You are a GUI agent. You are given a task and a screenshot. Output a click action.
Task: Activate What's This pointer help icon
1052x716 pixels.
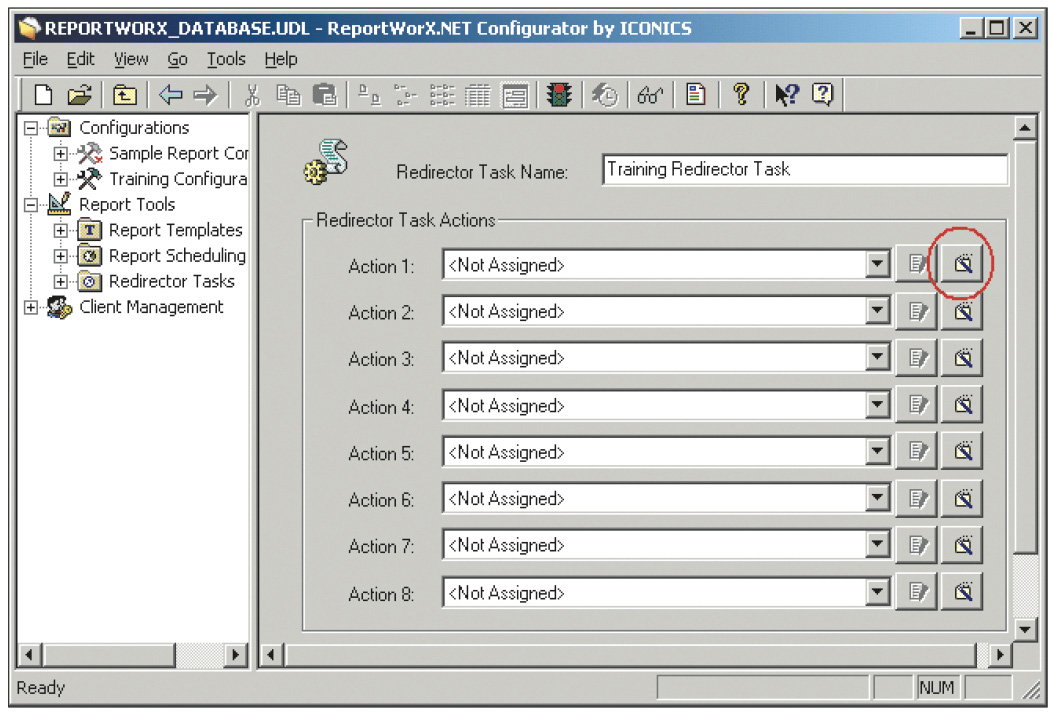(786, 95)
